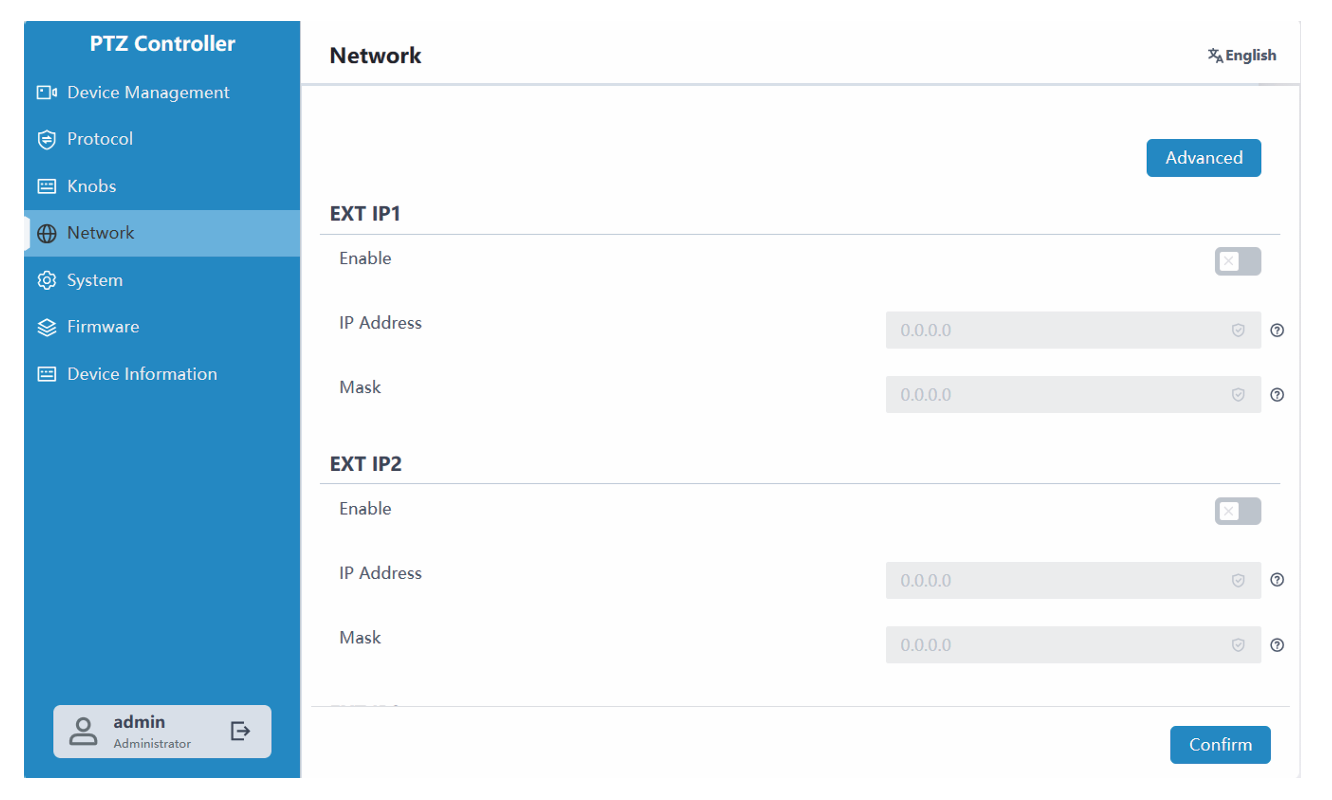Click the EXT IP2 Mask input field
Viewport: 1332px width, 800px height.
tap(1060, 645)
